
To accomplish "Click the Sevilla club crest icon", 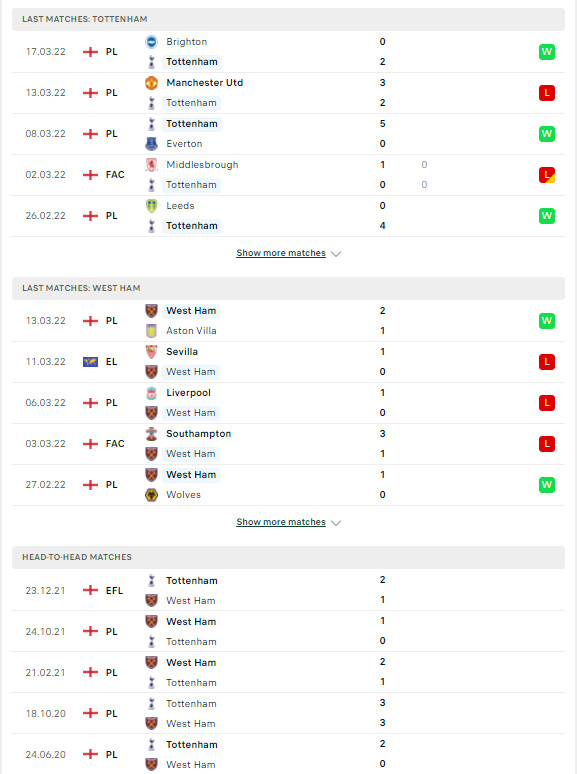I will click(152, 352).
